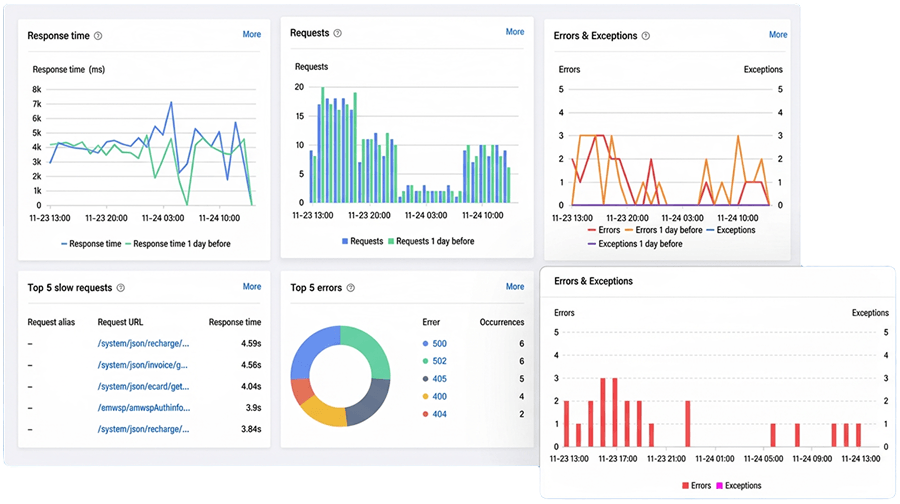The height and width of the screenshot is (504, 900).
Task: Open the slow request URL with 3.84s response
Action: point(143,429)
